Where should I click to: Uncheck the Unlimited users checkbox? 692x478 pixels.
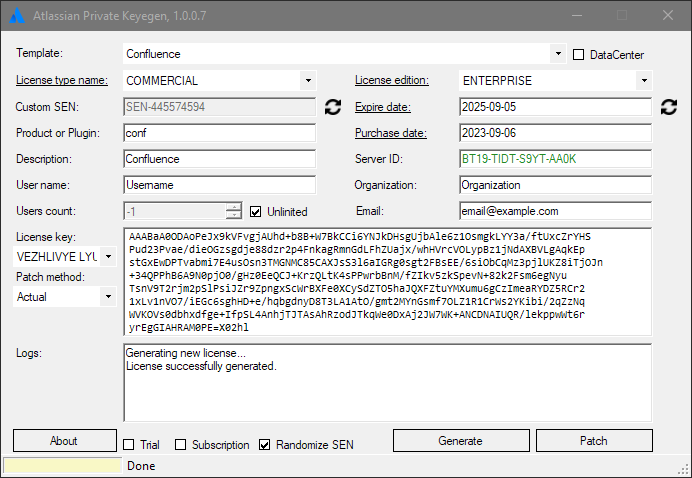click(x=256, y=212)
